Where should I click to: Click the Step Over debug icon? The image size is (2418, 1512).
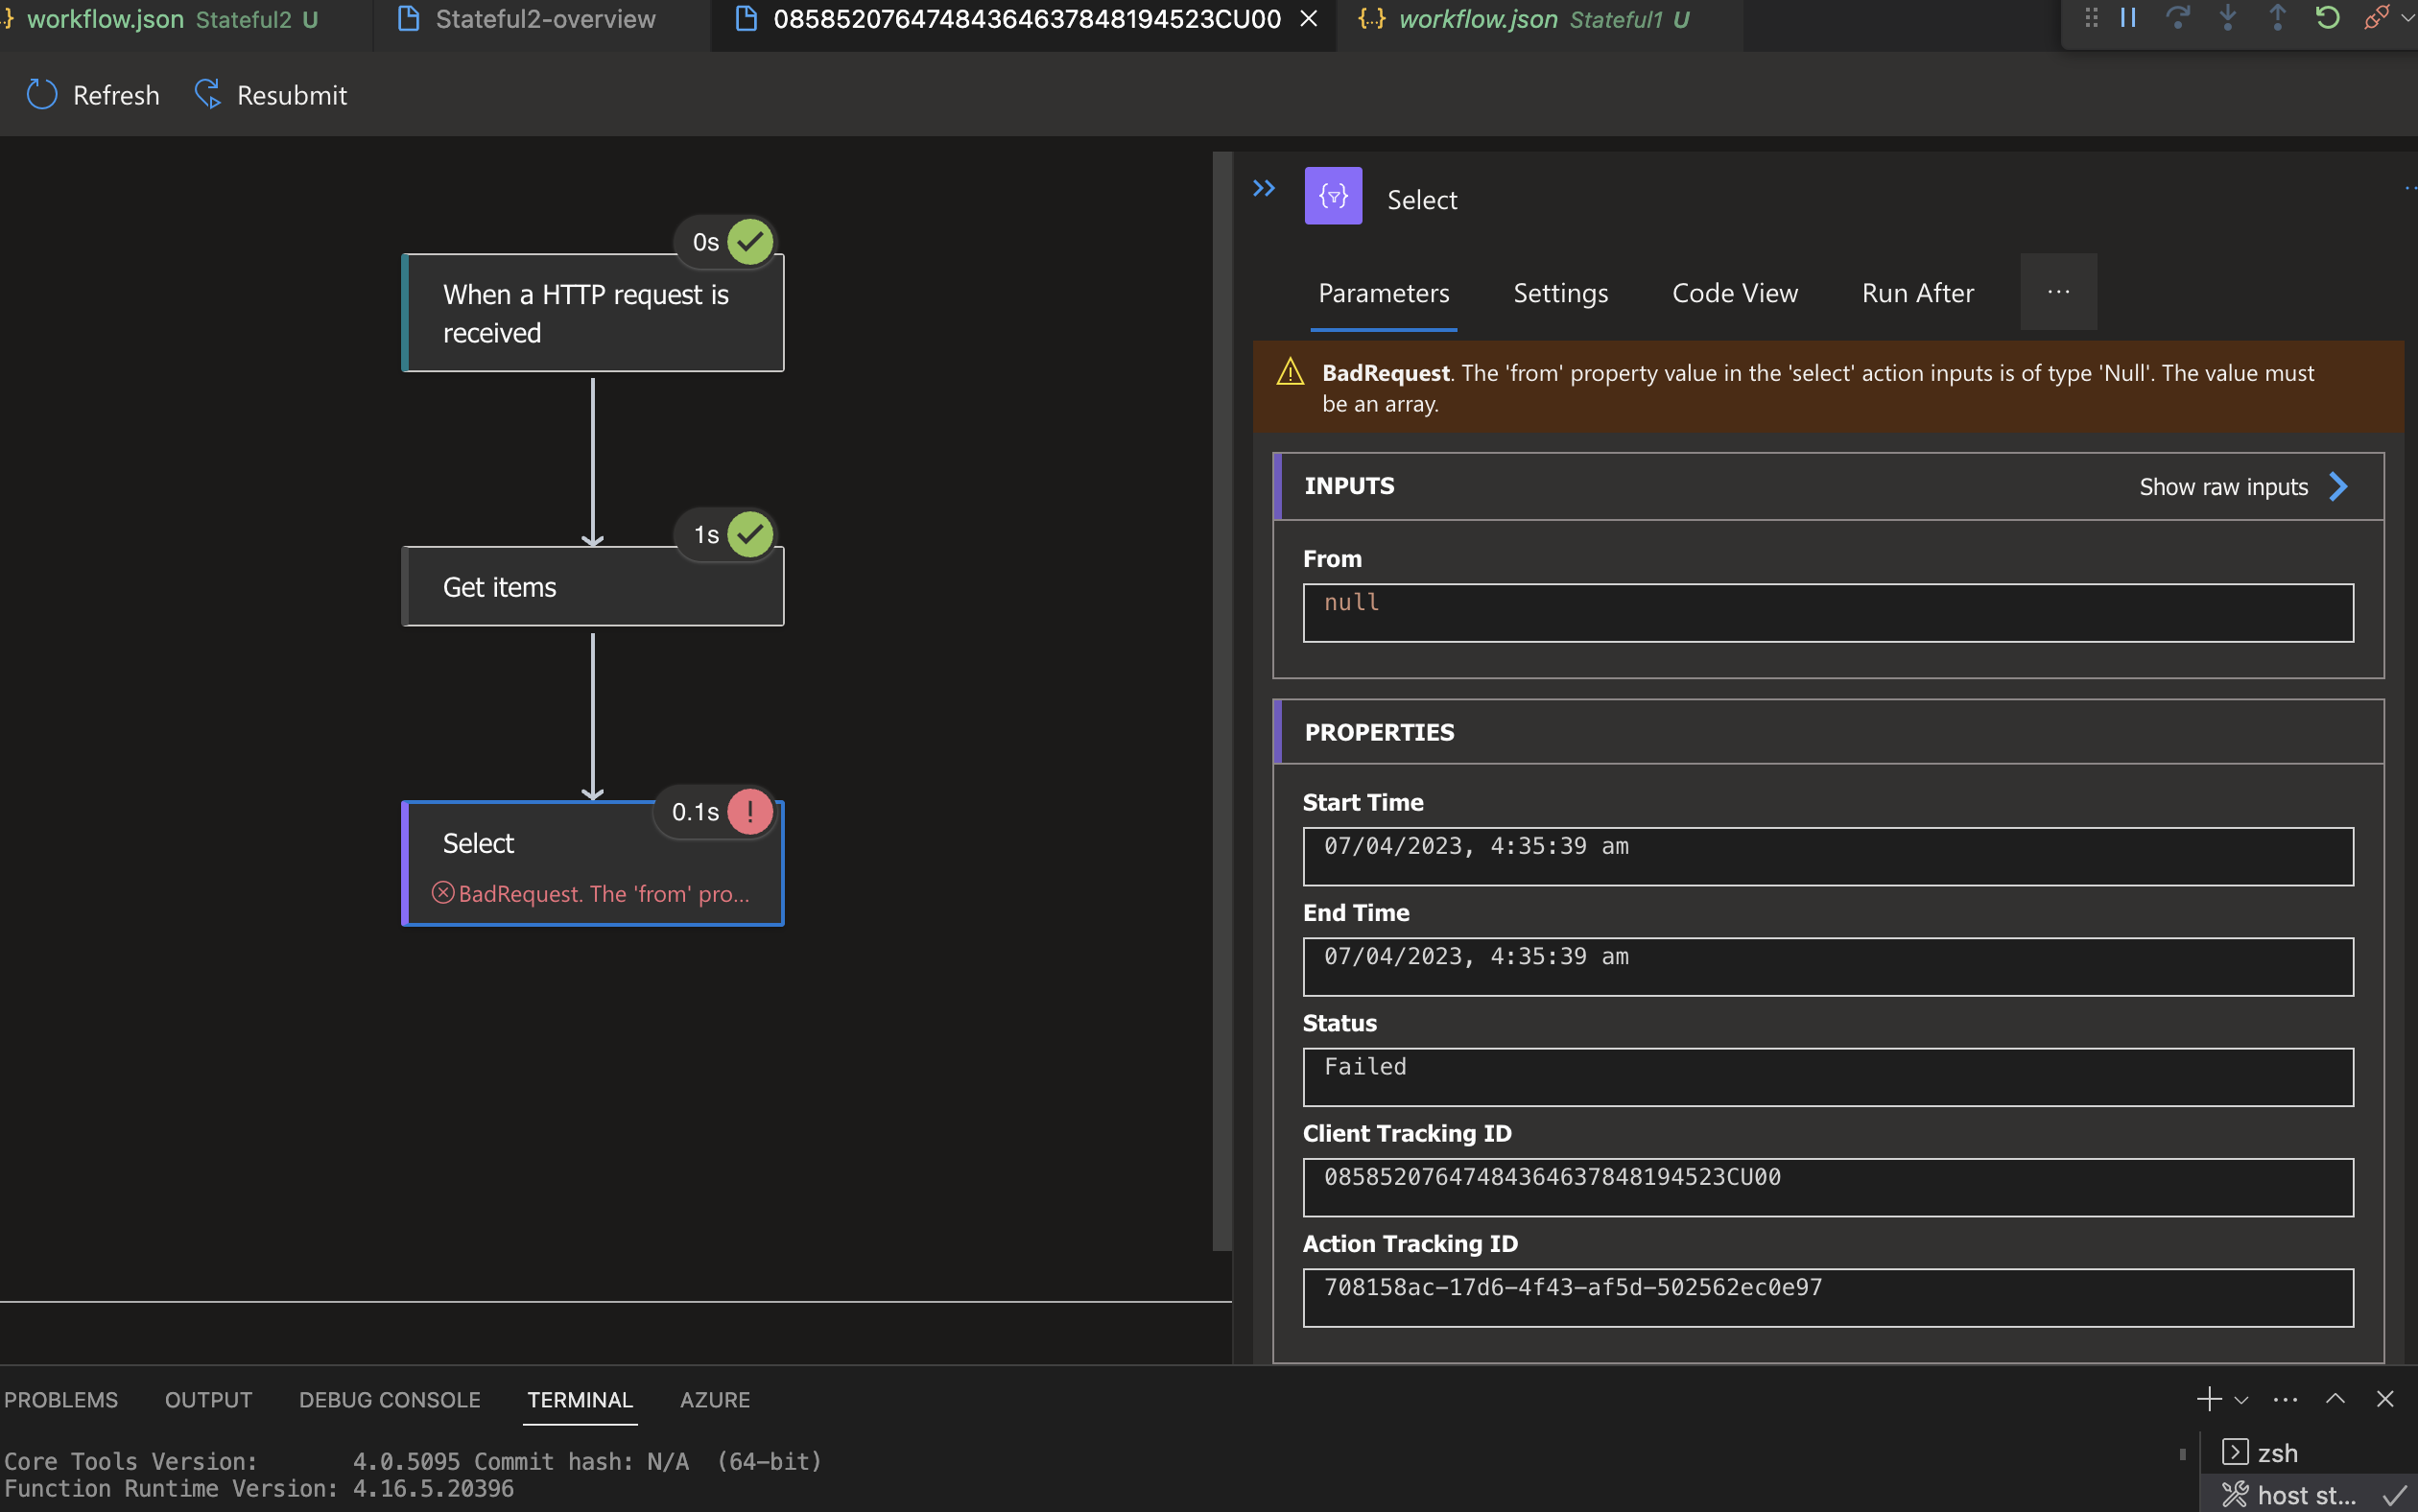pos(2178,18)
